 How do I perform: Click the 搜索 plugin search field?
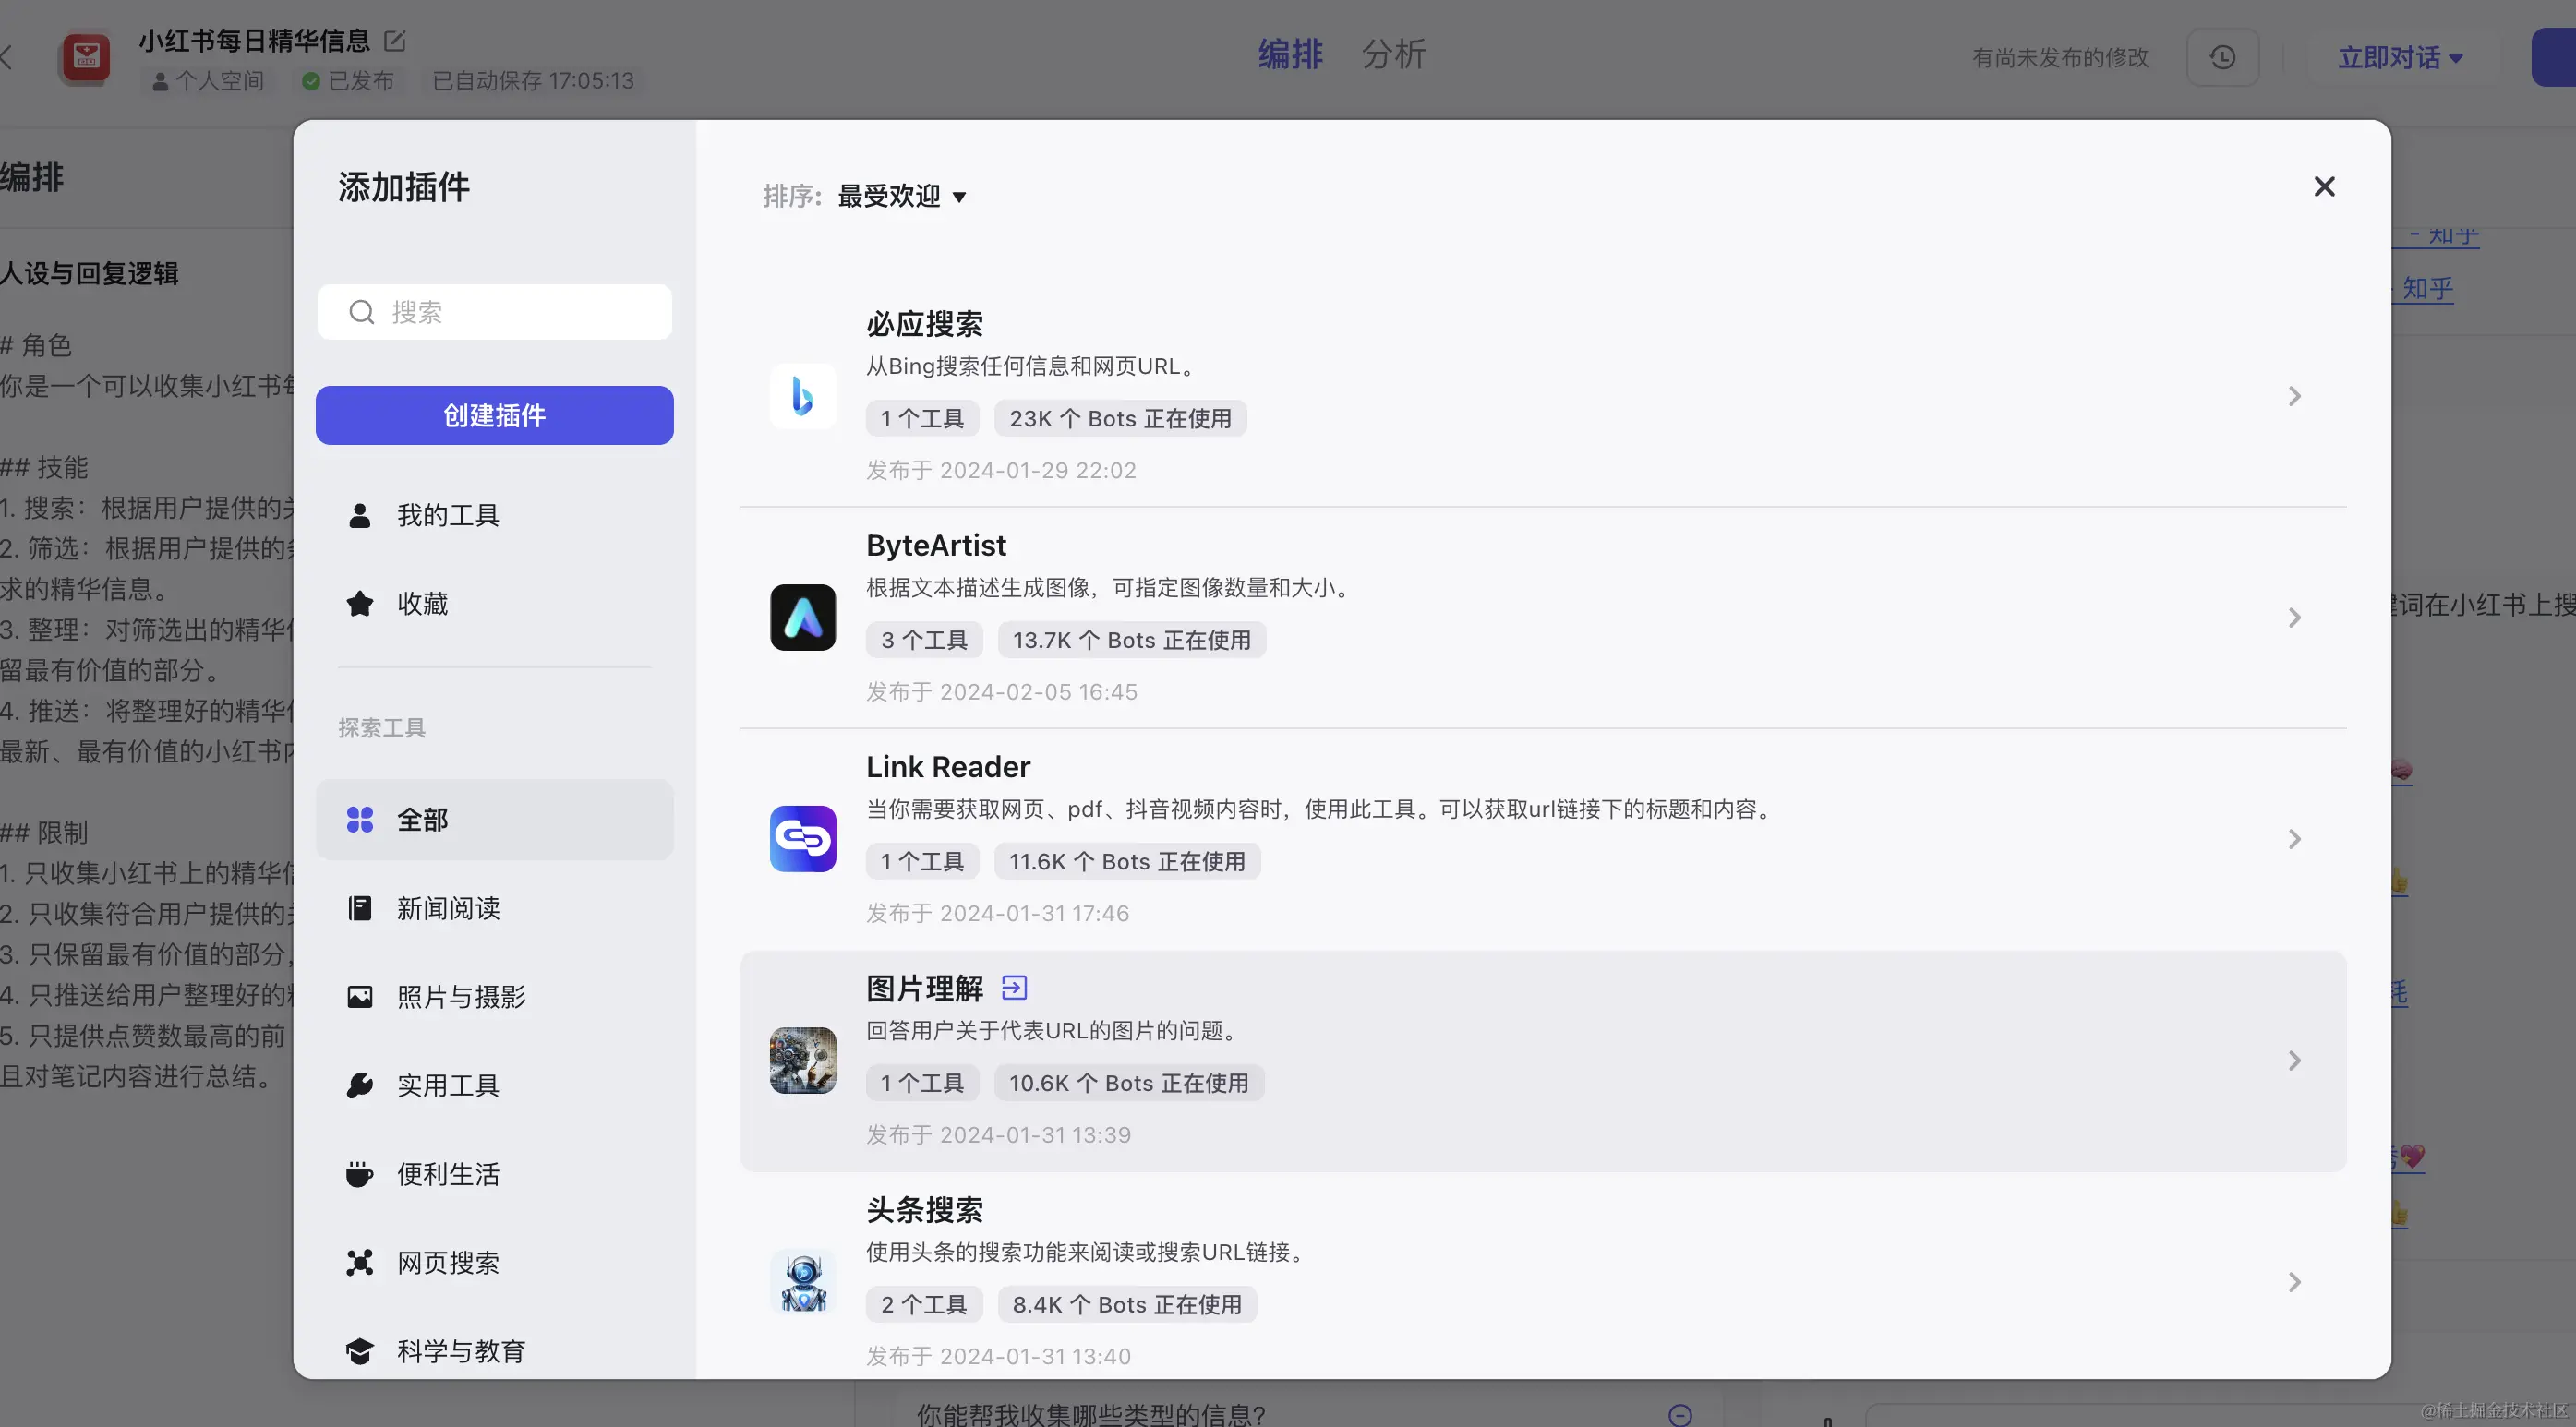(494, 312)
